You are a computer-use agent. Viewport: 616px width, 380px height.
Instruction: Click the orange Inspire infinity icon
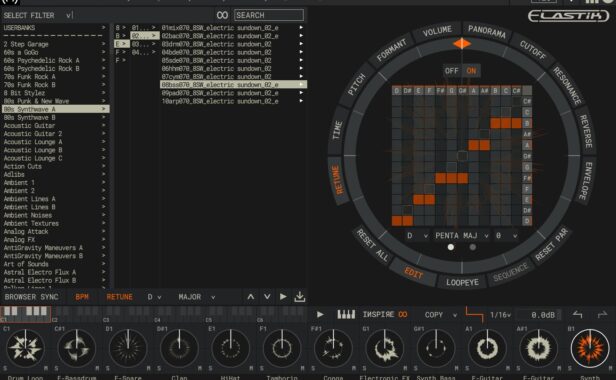[x=403, y=315]
